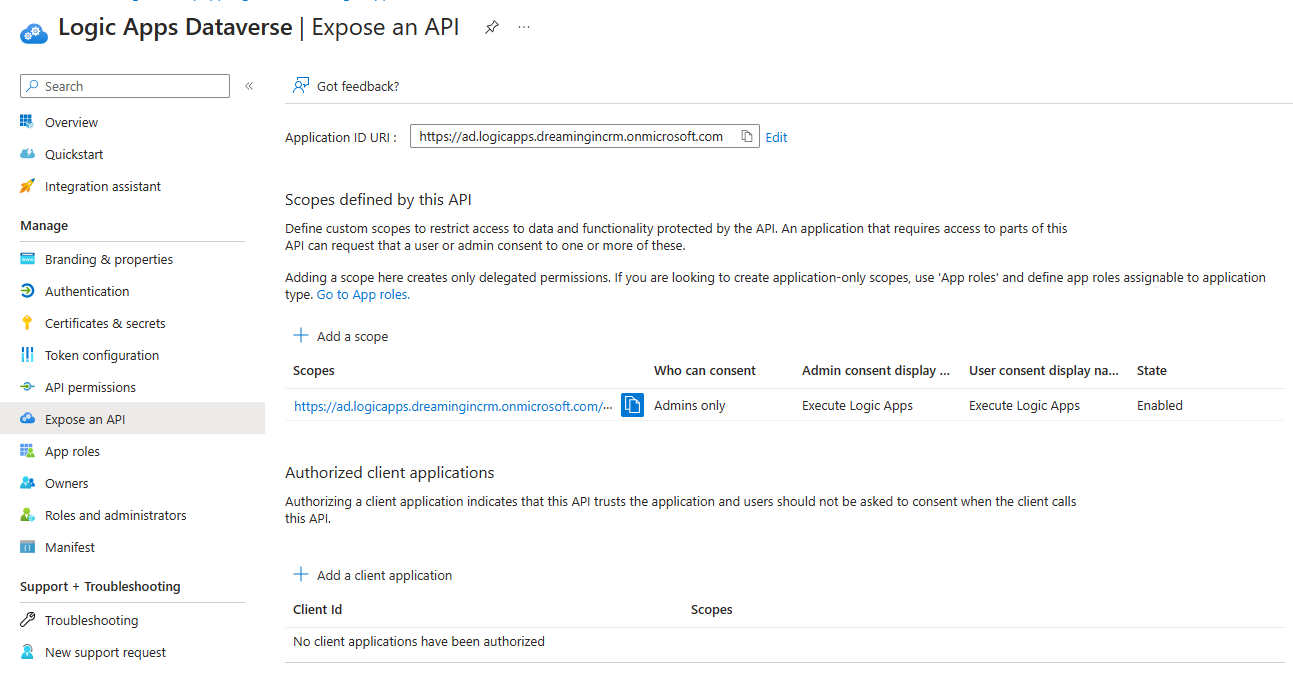
Task: Click the Token configuration bars icon
Action: pos(27,355)
